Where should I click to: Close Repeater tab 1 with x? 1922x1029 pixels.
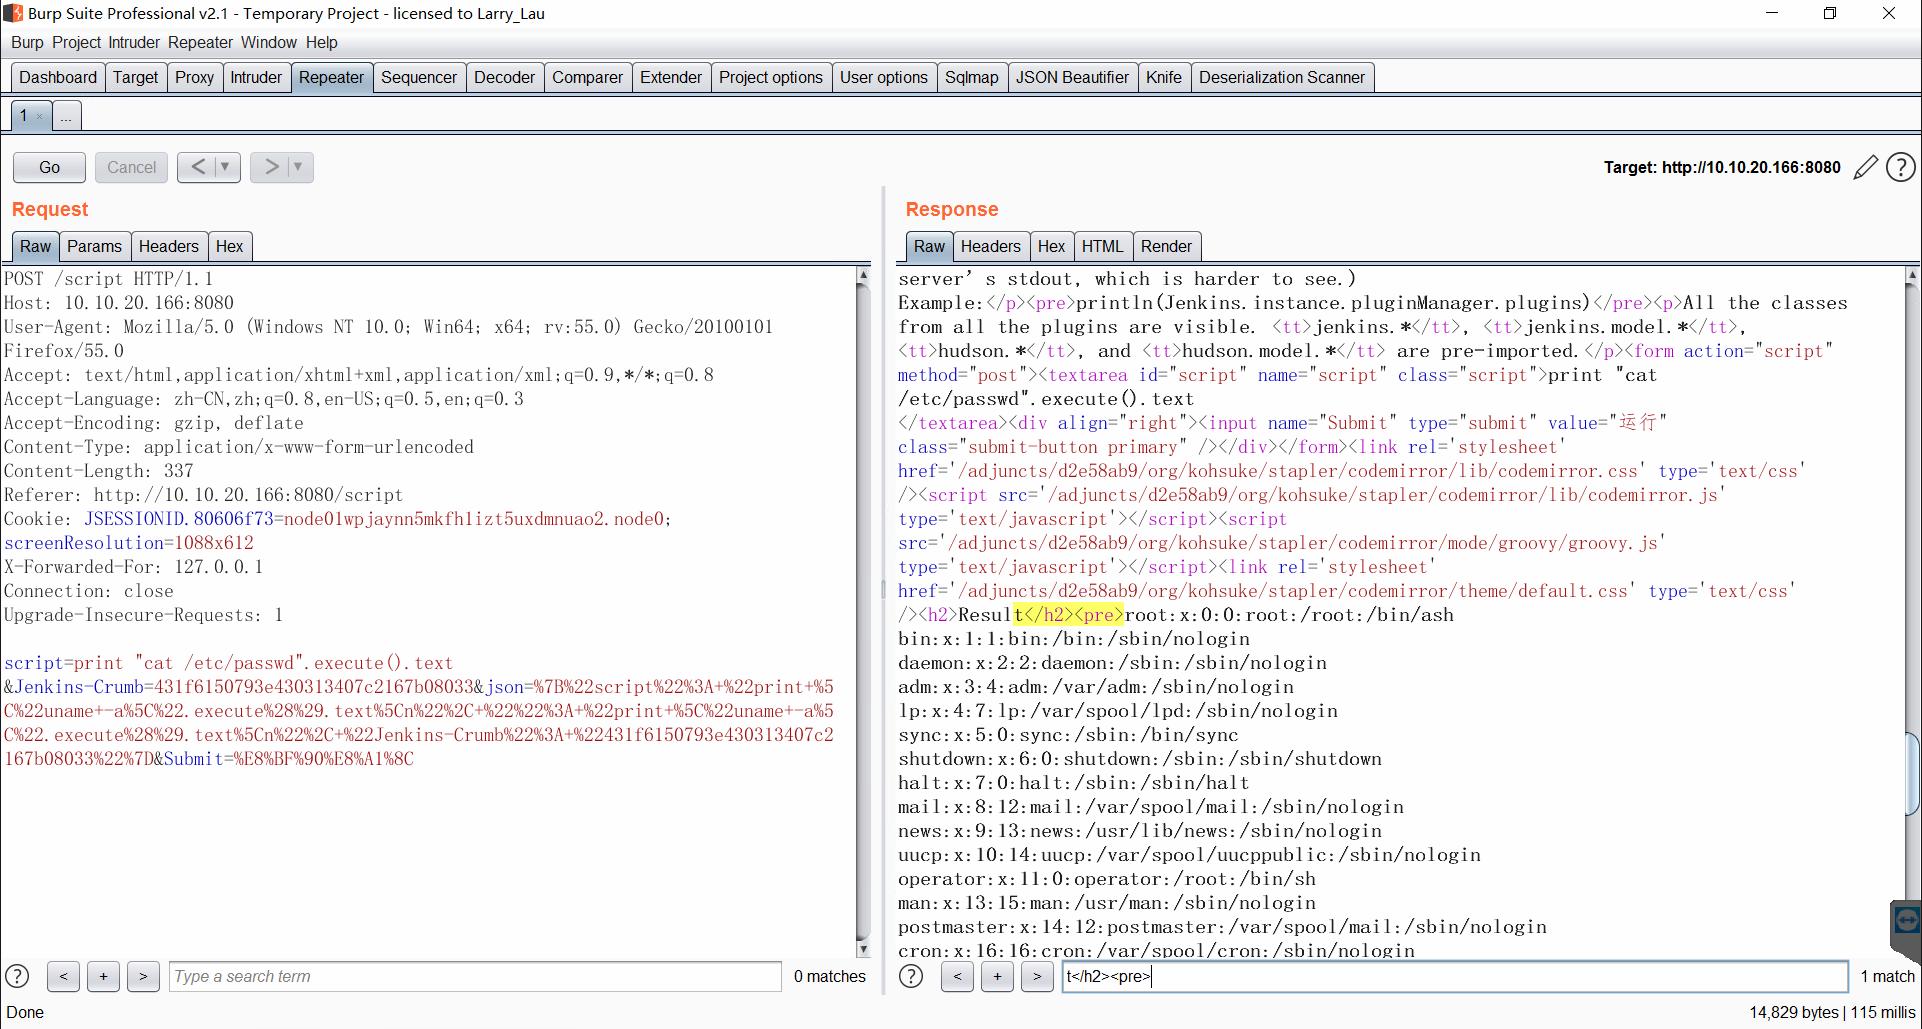click(39, 117)
